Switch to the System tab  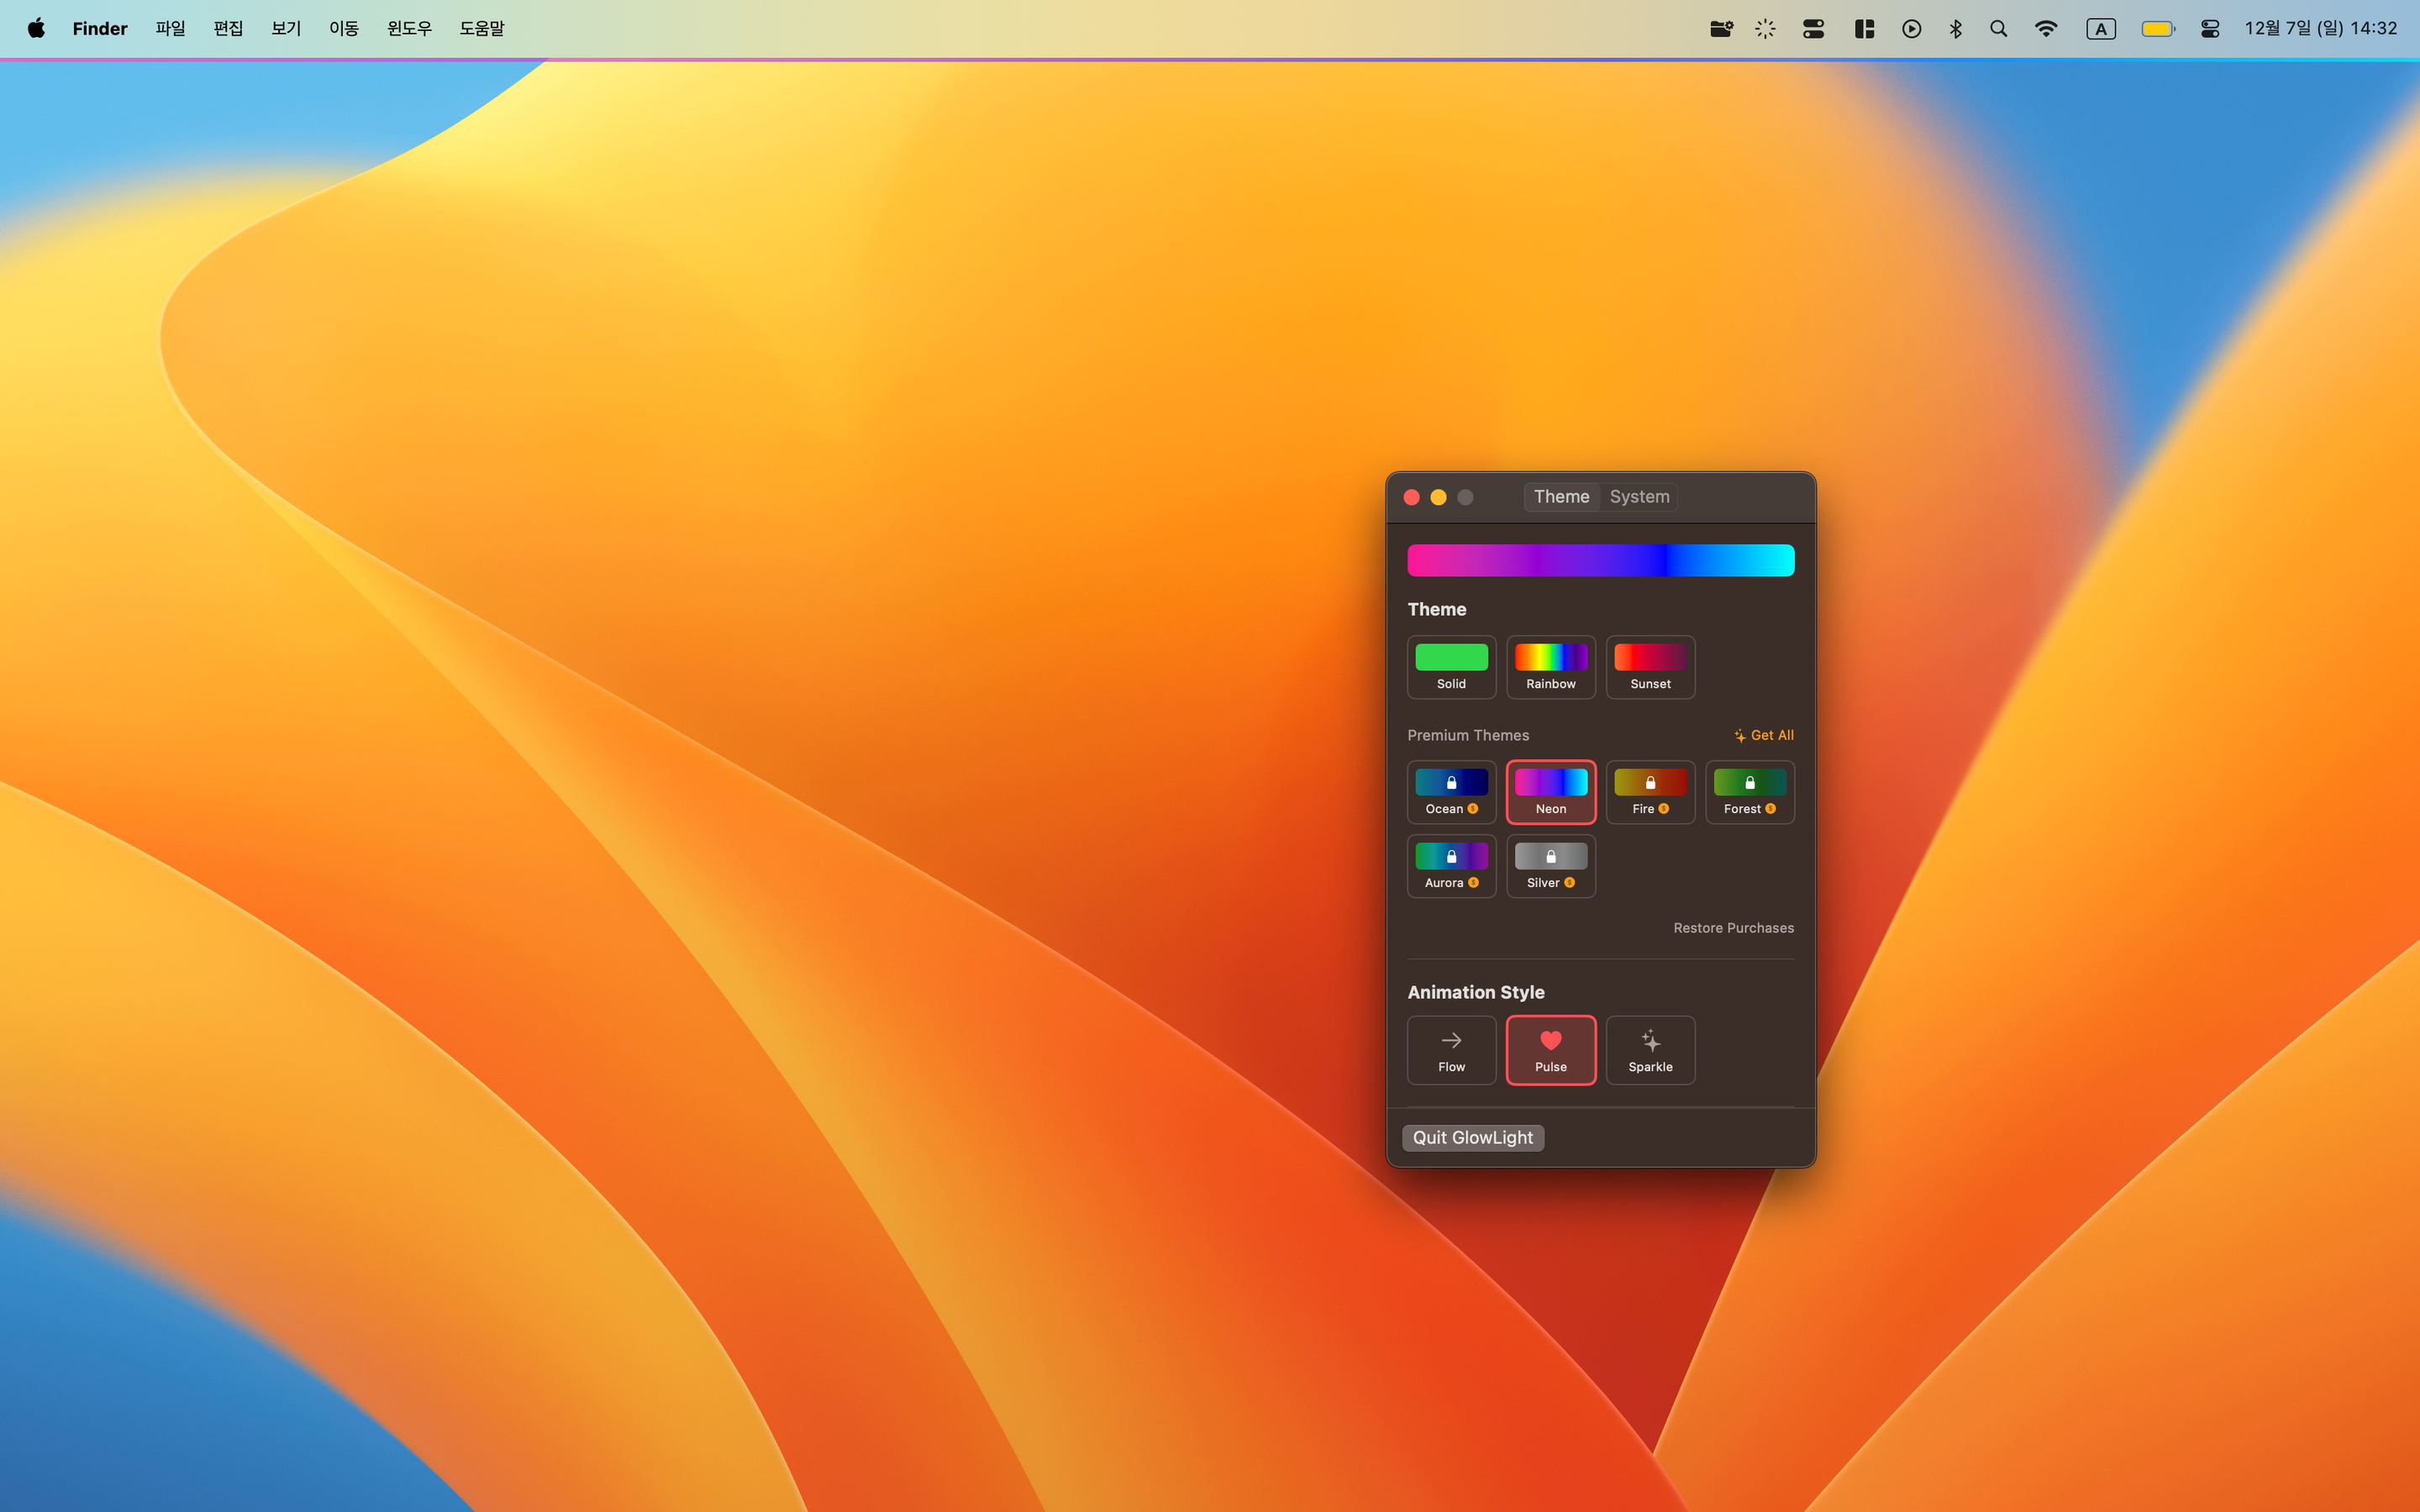pos(1639,497)
